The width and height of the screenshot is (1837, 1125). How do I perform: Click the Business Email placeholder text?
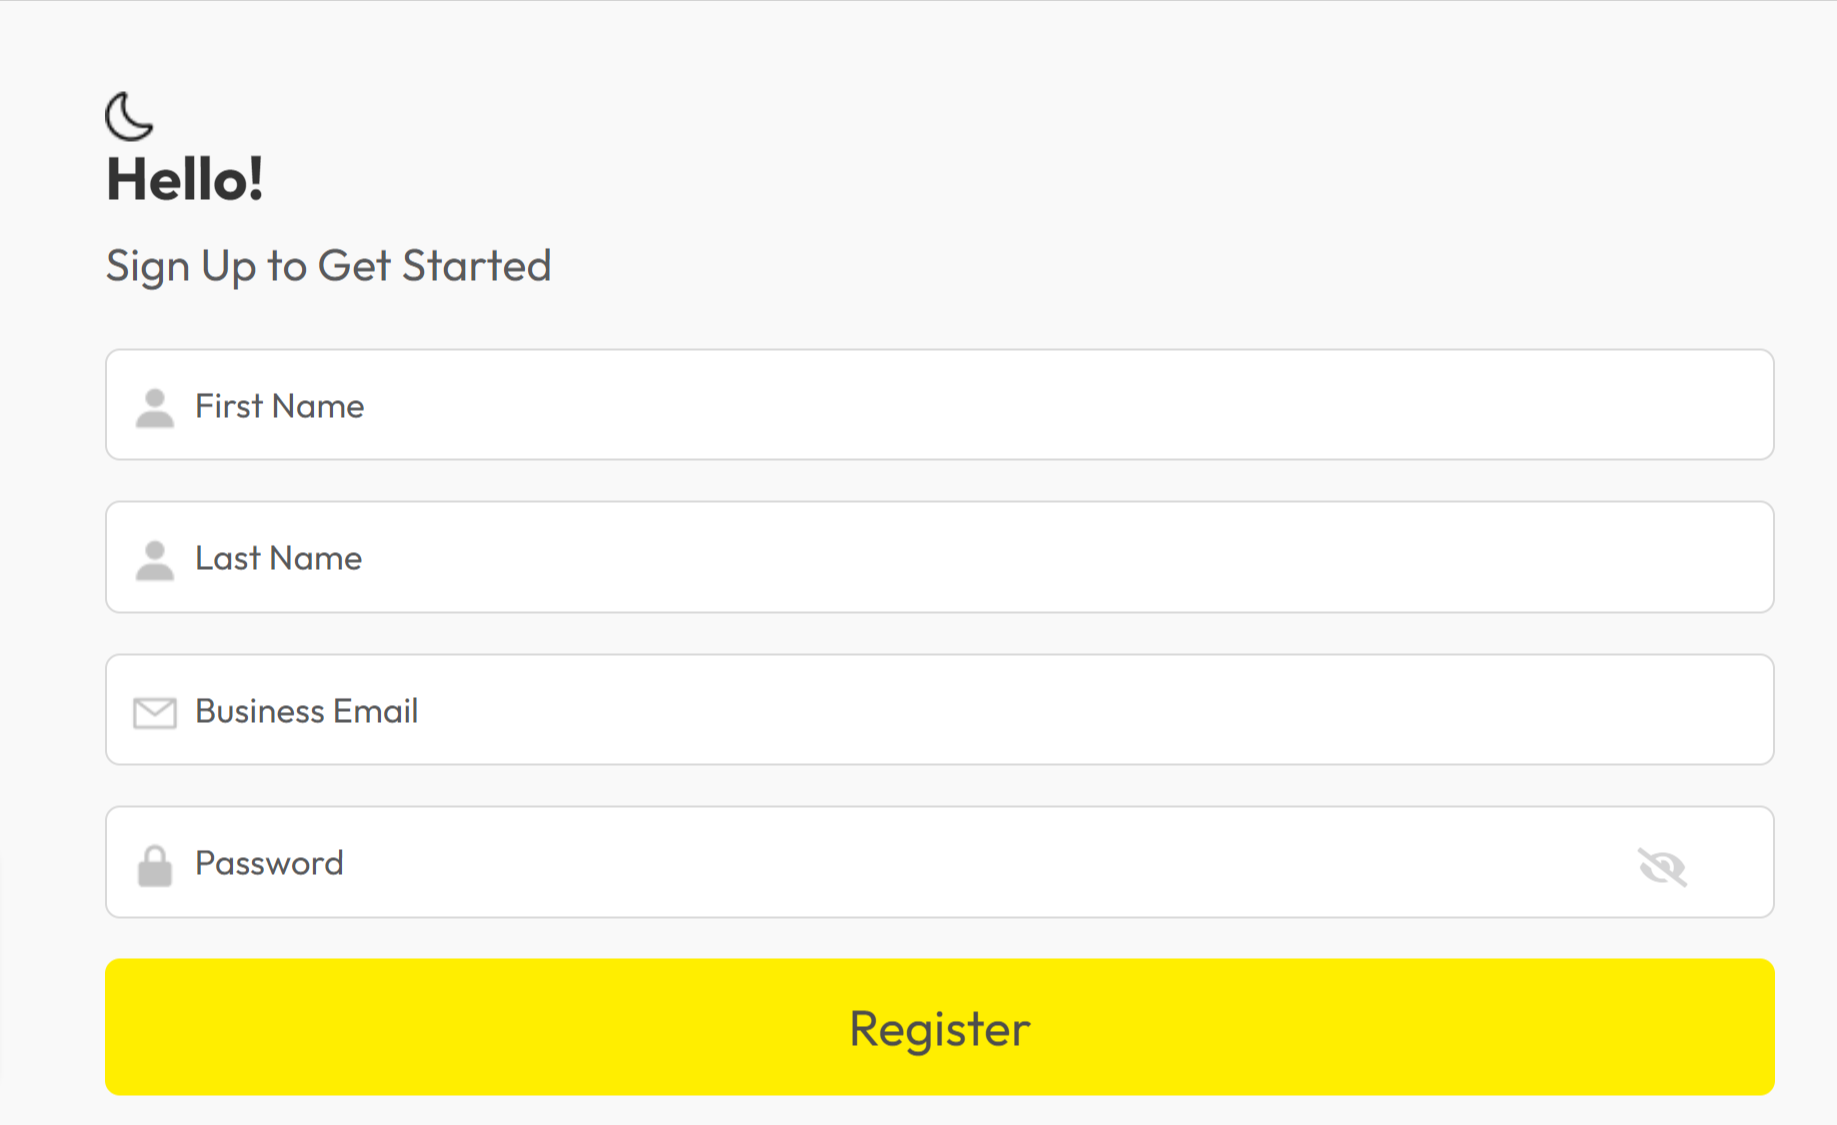point(306,711)
